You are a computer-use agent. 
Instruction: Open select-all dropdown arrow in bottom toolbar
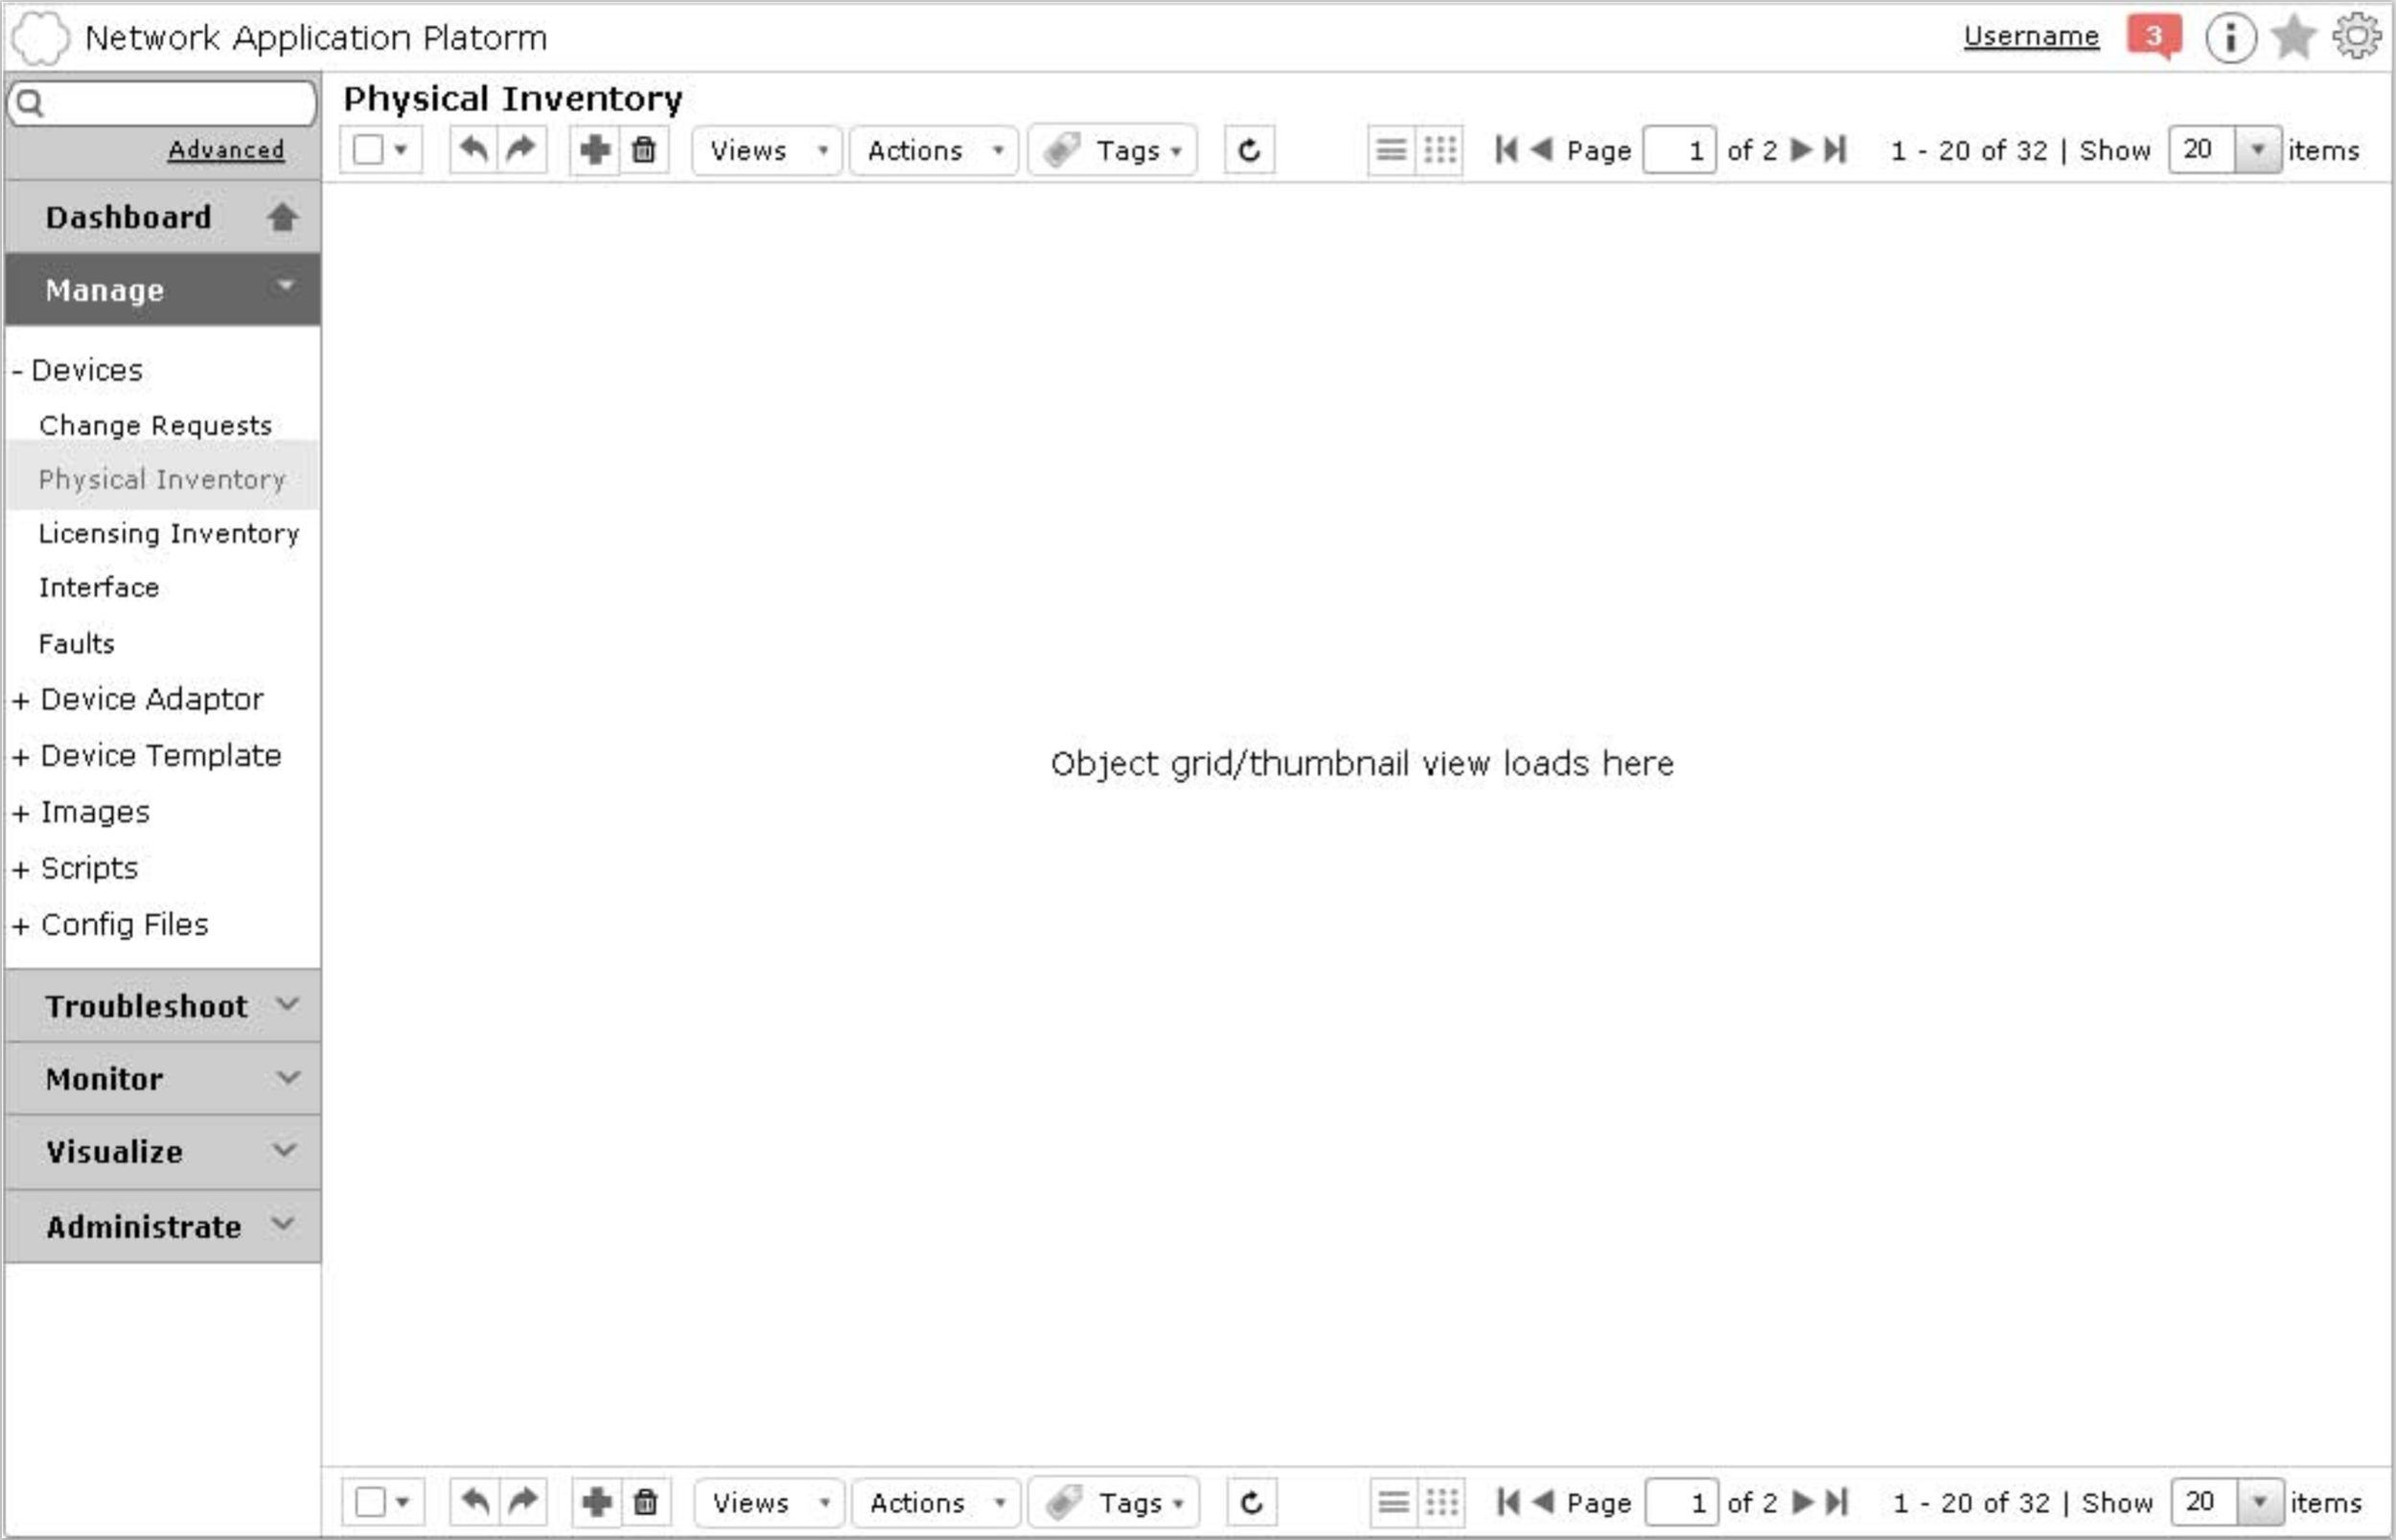403,1501
